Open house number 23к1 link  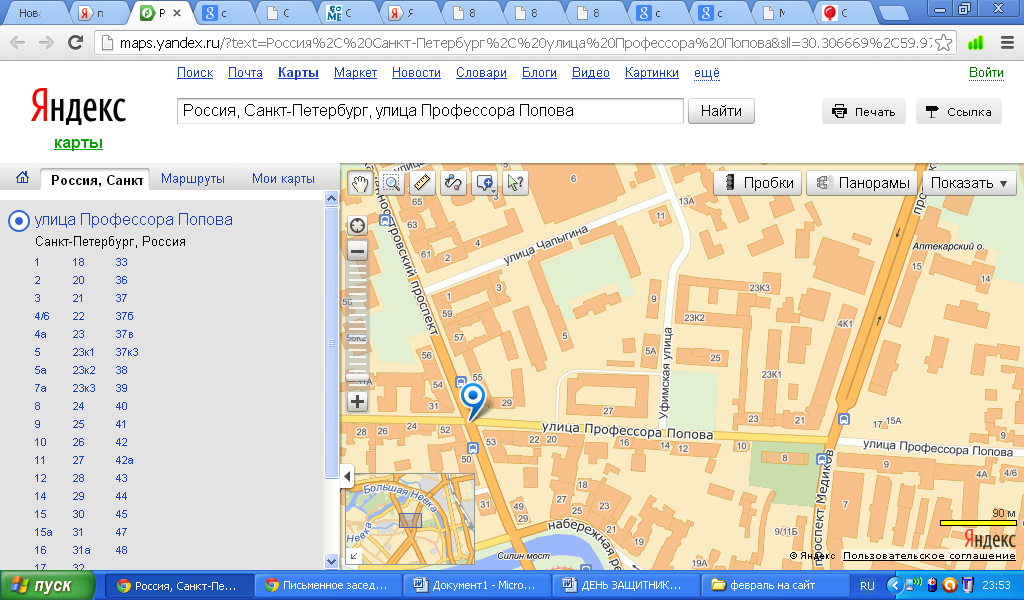[83, 352]
